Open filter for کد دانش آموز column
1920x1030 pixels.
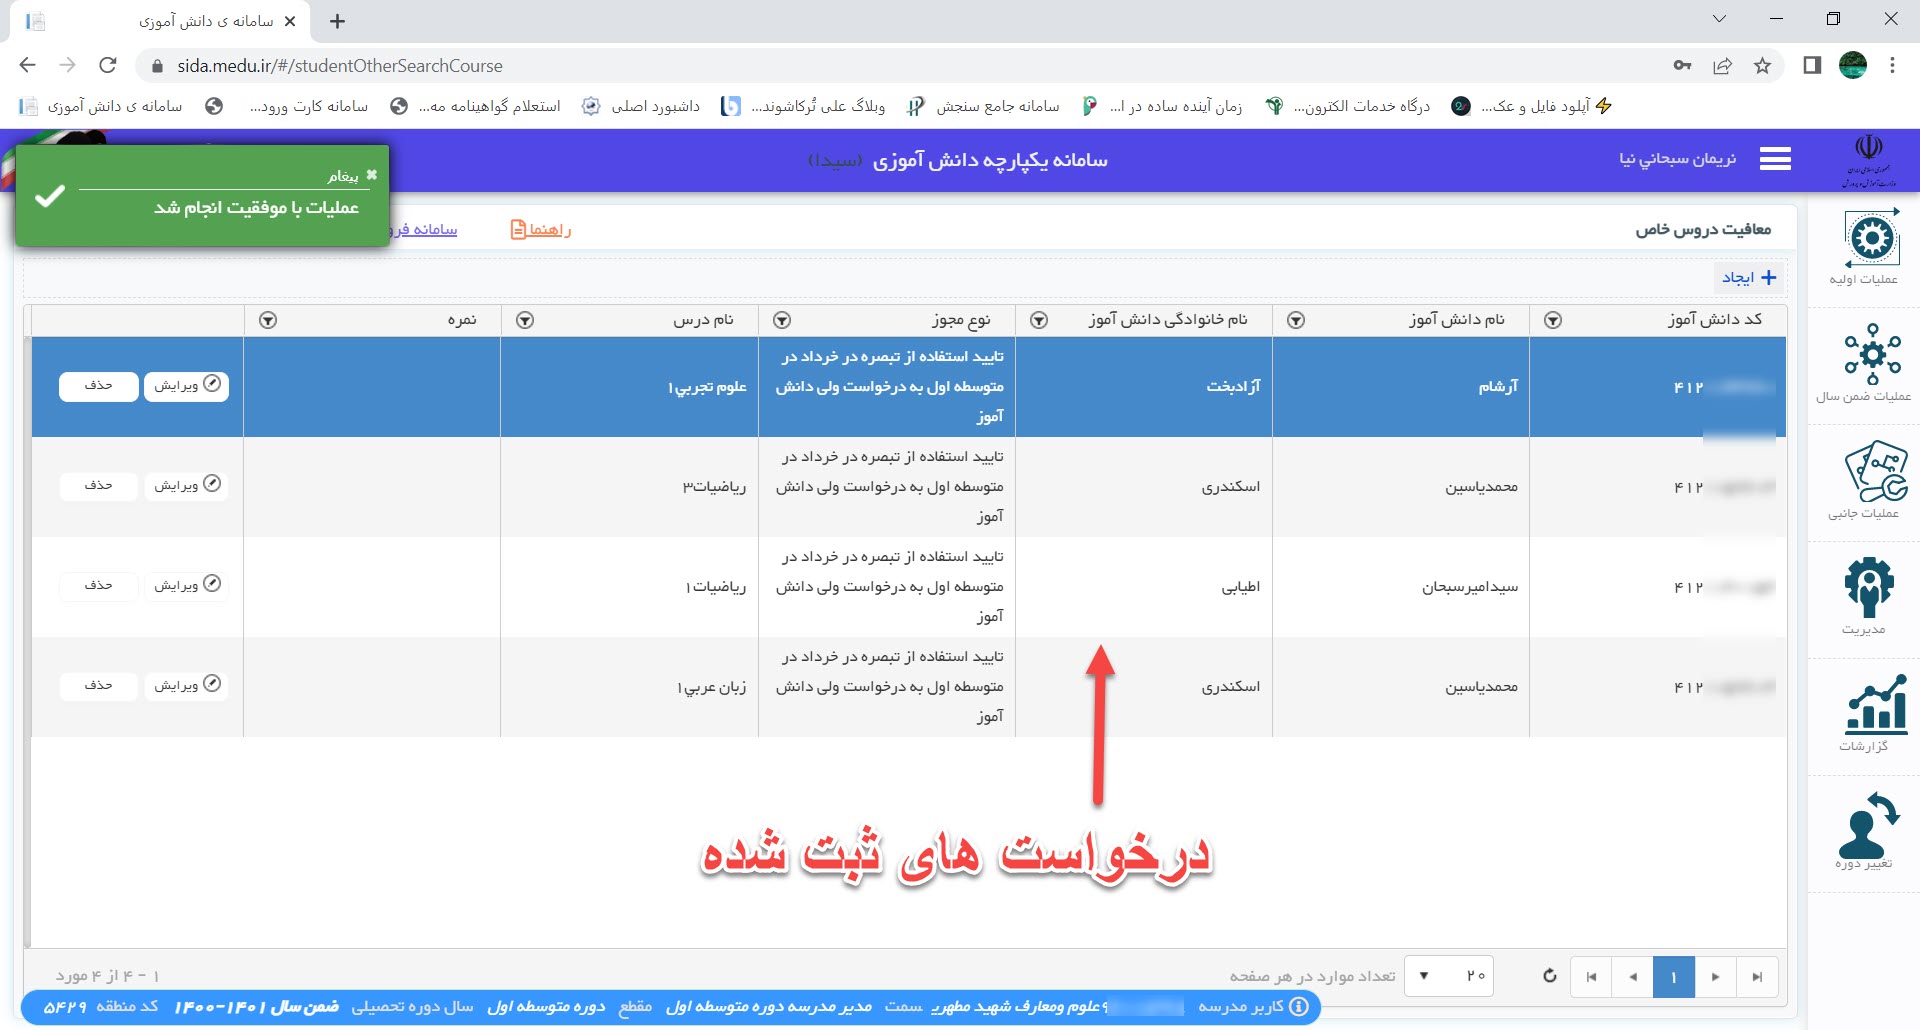tap(1553, 320)
